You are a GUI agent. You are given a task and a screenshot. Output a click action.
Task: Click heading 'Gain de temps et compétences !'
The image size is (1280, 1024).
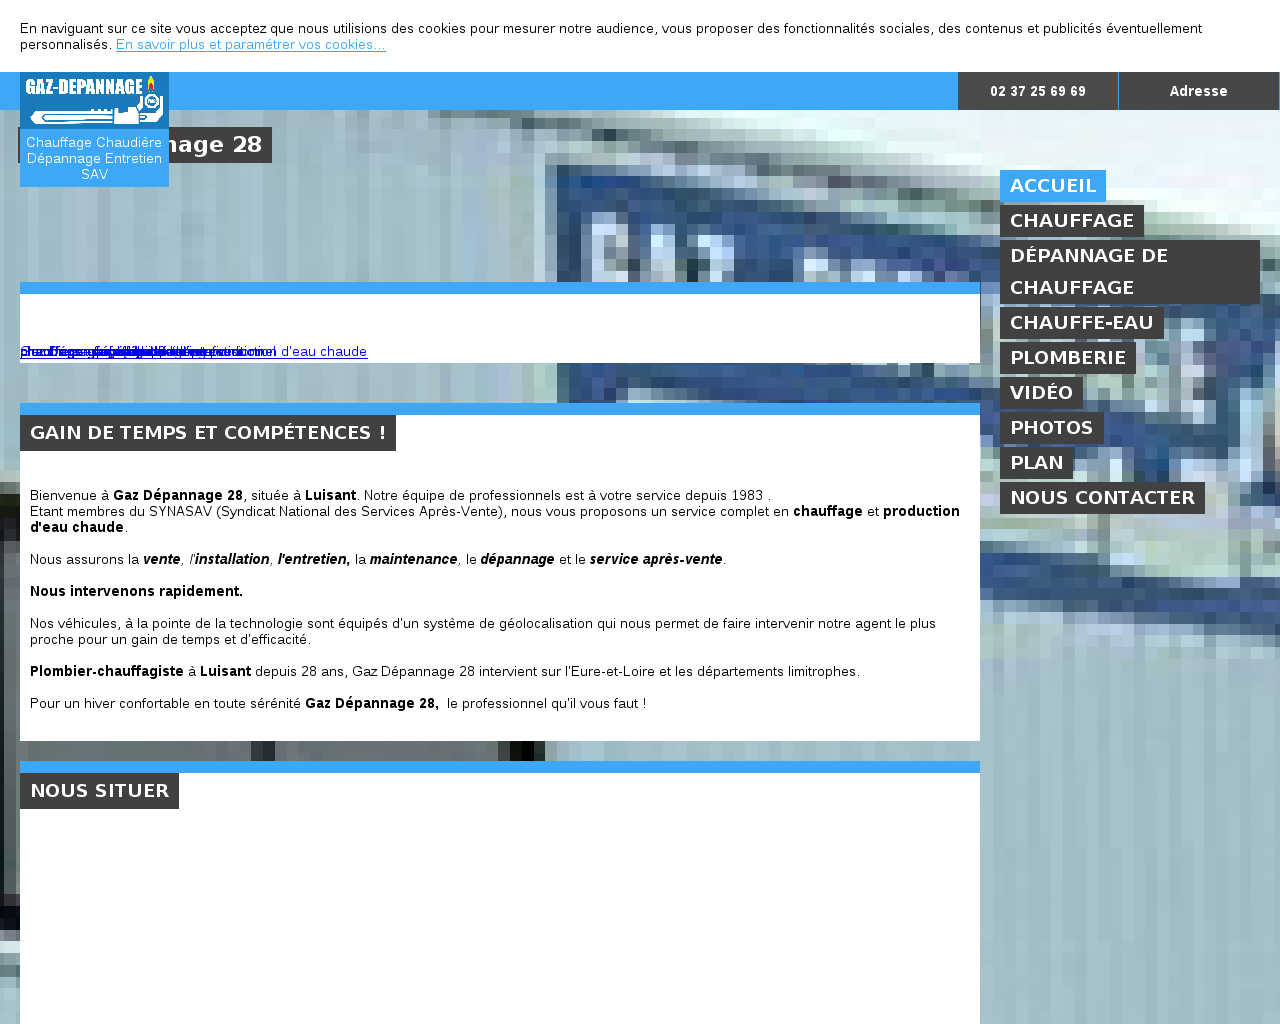click(x=208, y=433)
